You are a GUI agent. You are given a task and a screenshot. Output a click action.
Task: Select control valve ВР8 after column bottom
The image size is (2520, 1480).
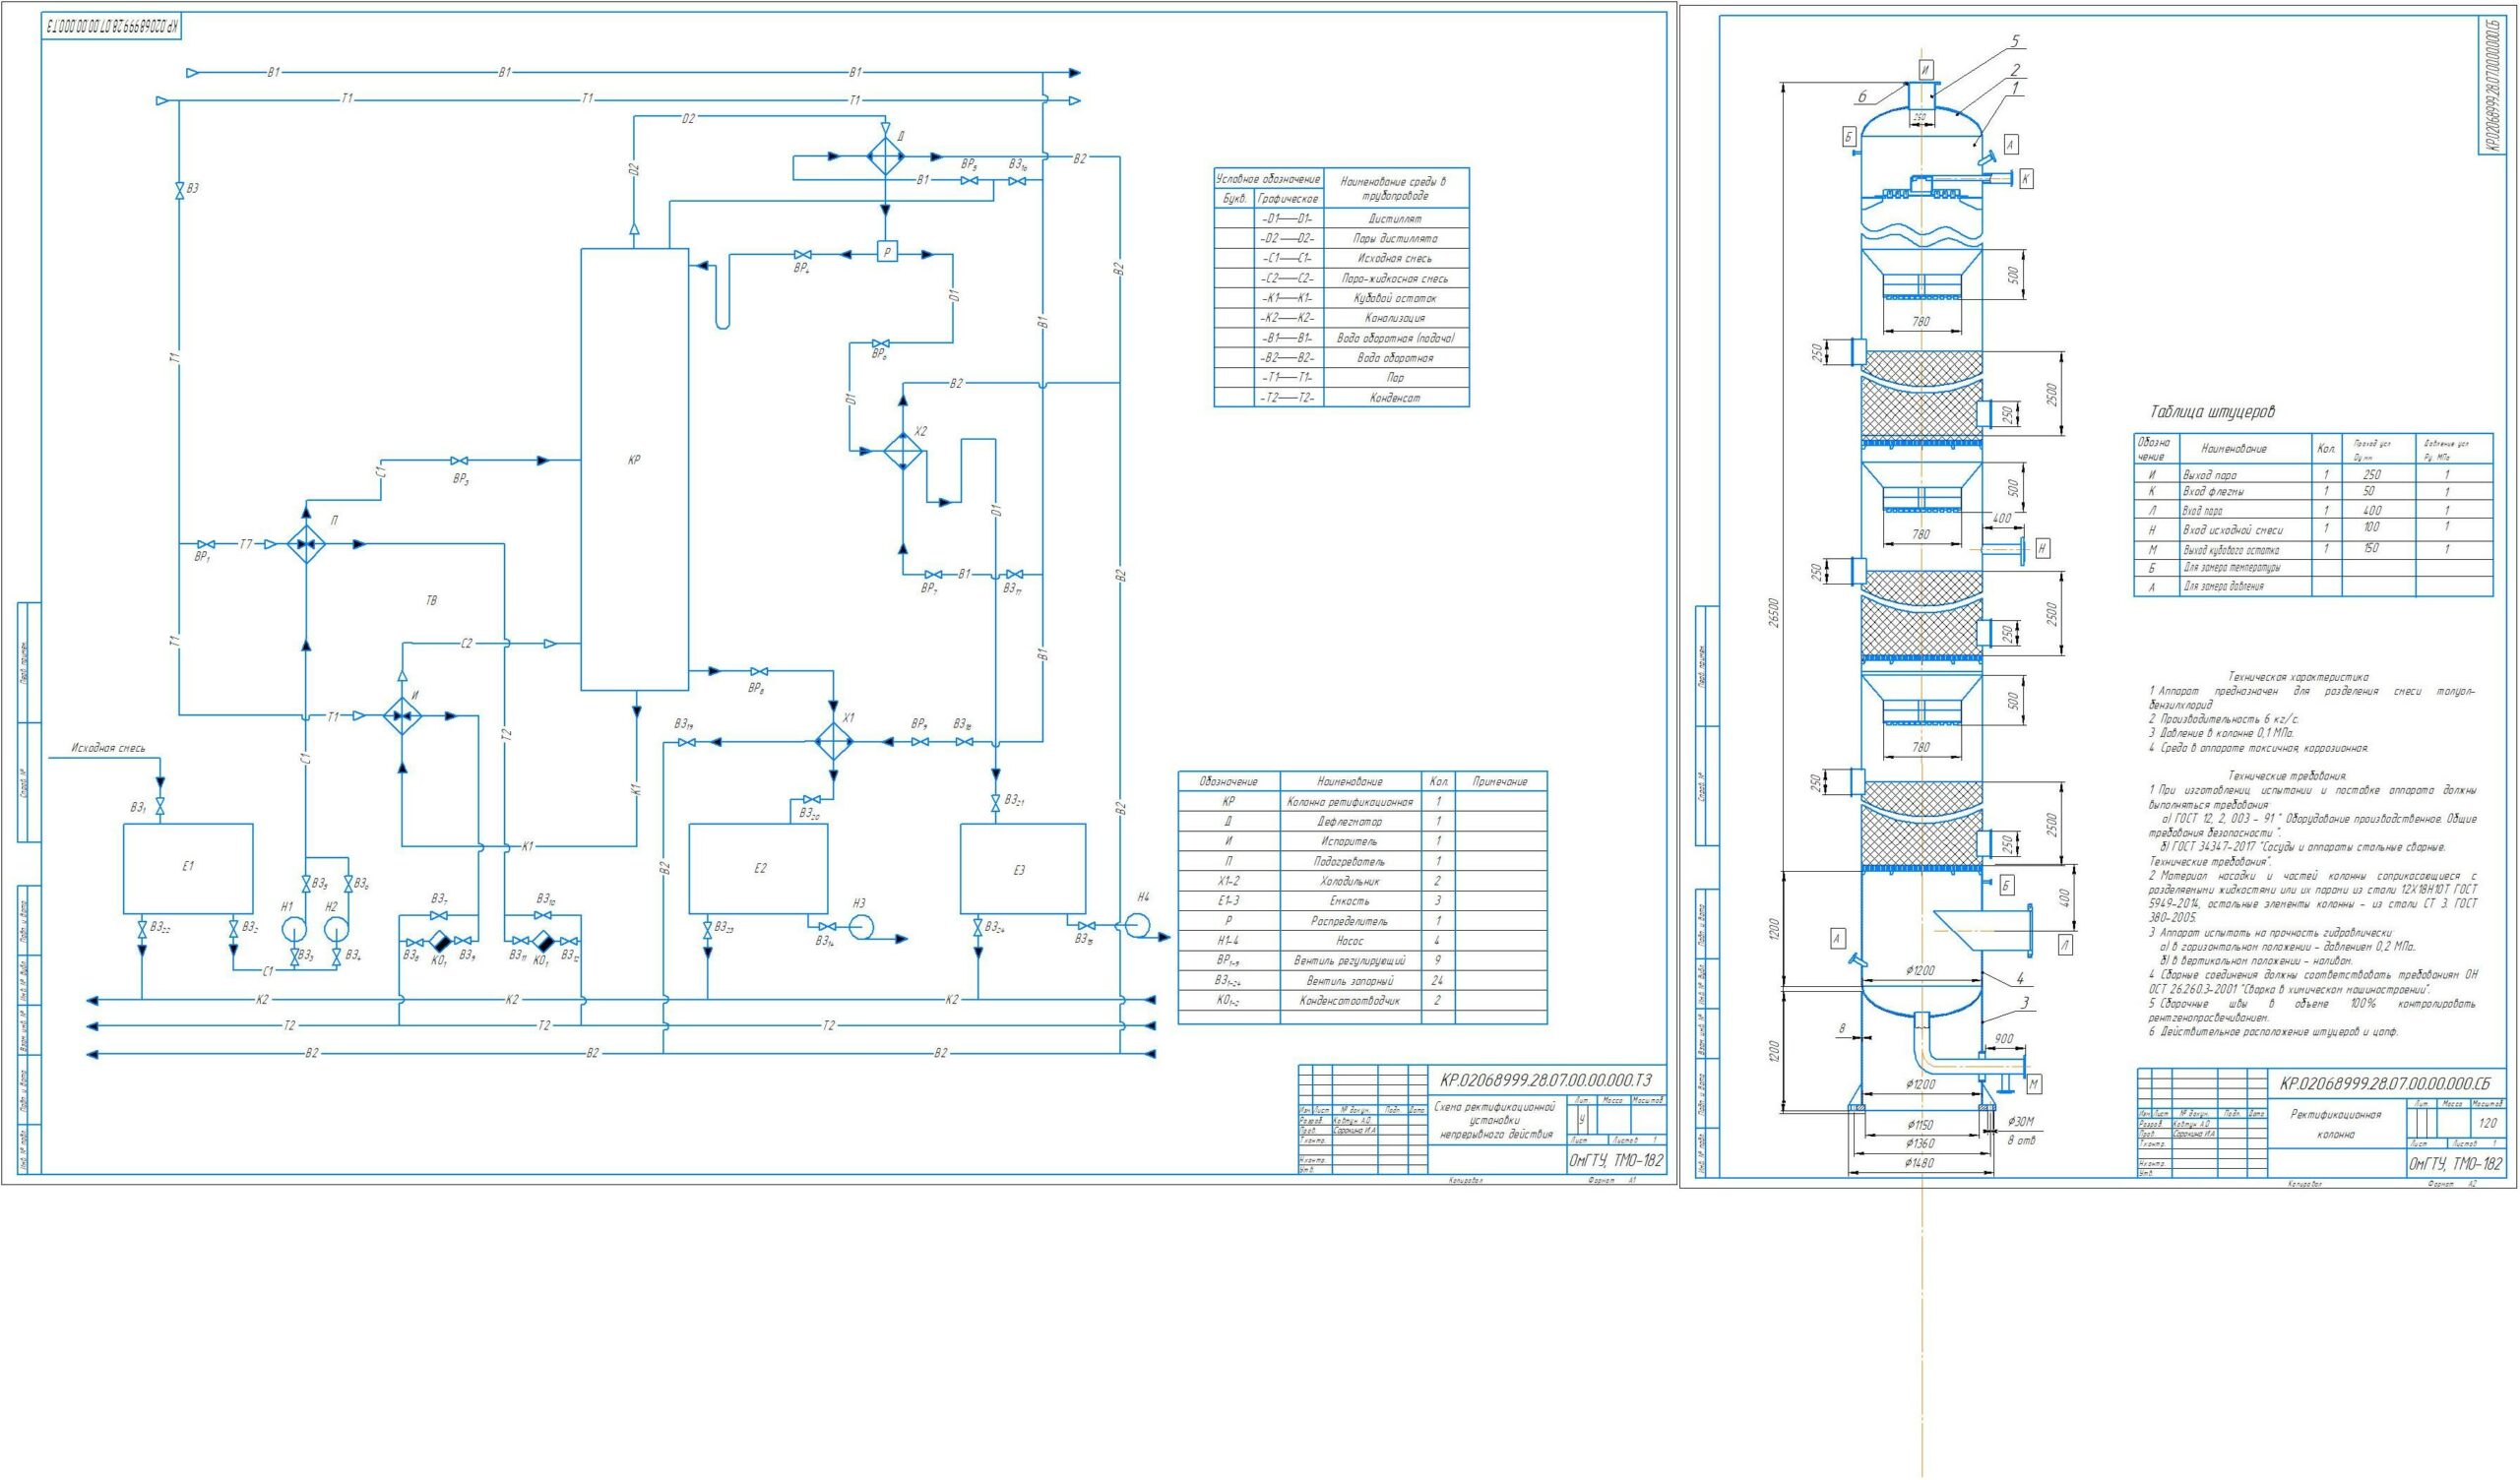pos(759,670)
